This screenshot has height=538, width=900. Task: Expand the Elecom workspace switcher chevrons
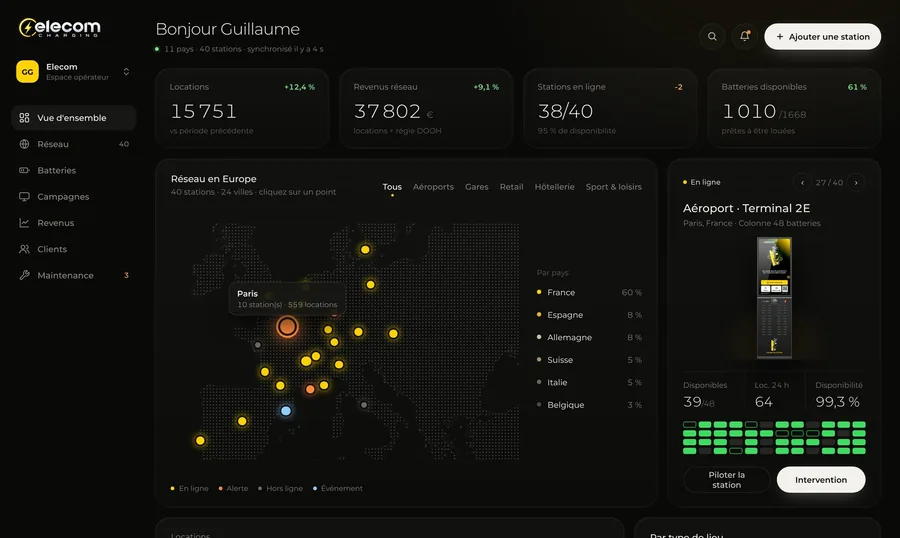coord(126,72)
